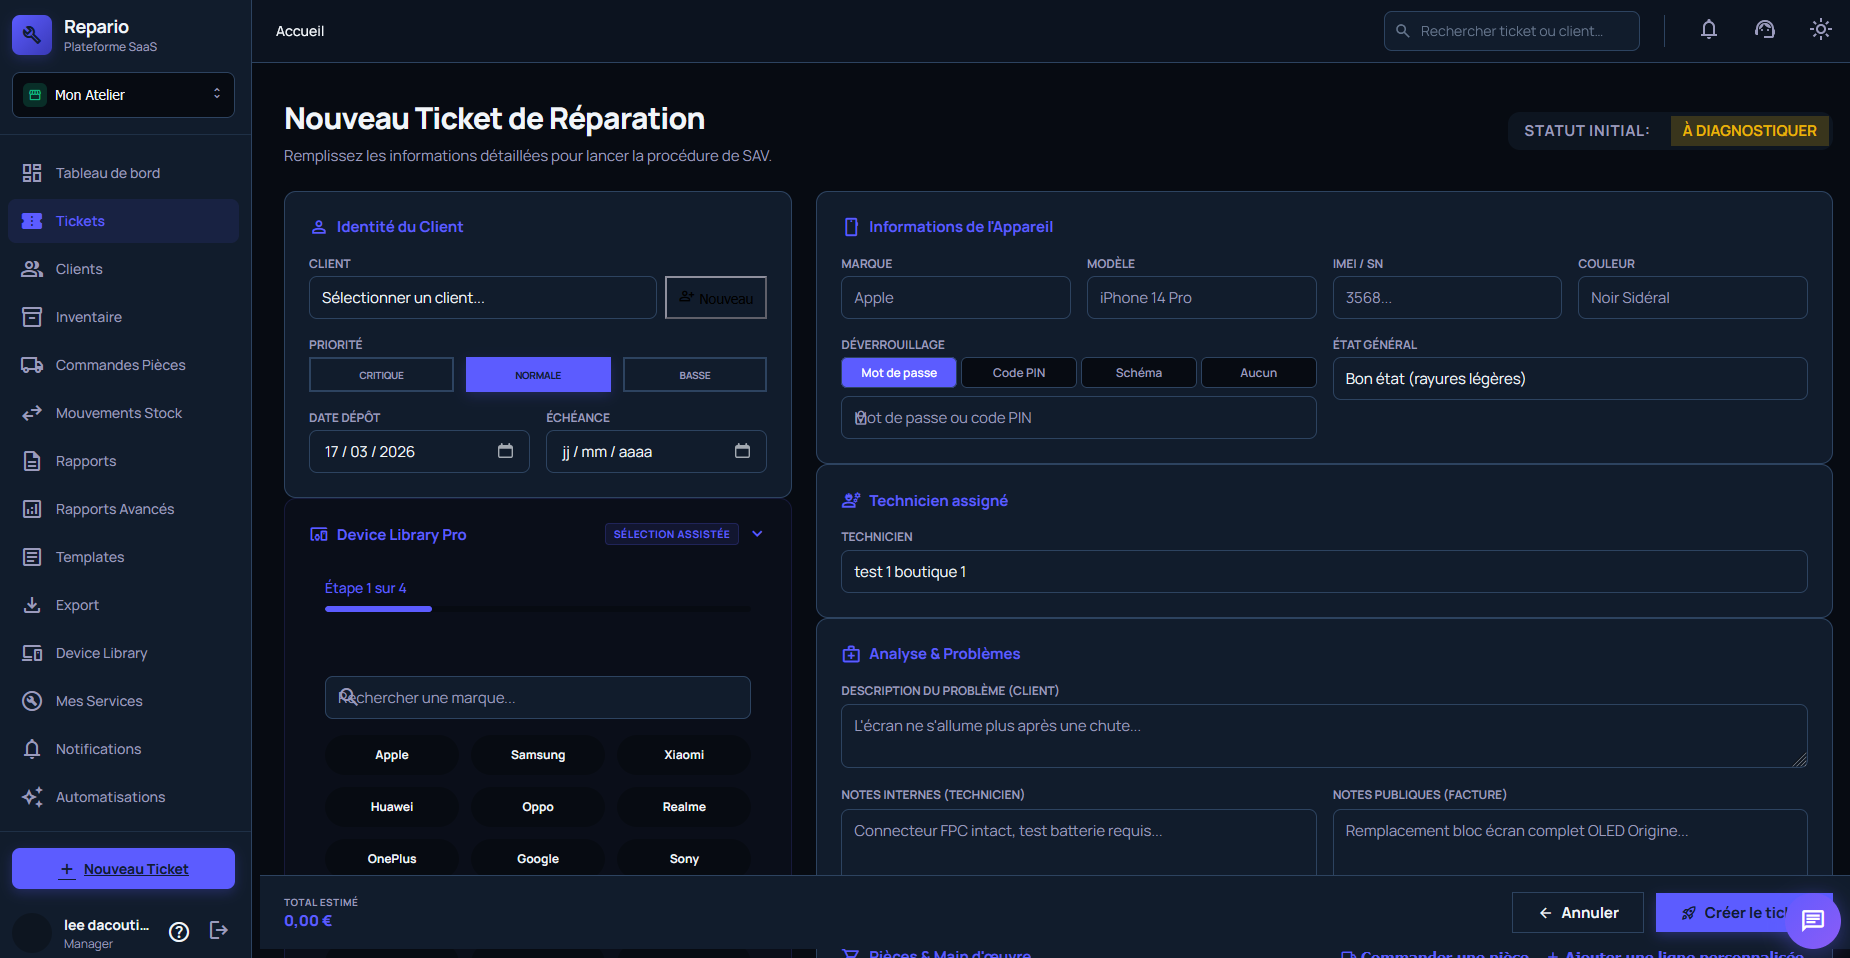The width and height of the screenshot is (1850, 958).
Task: Click the Nouveau Ticket button
Action: point(122,868)
